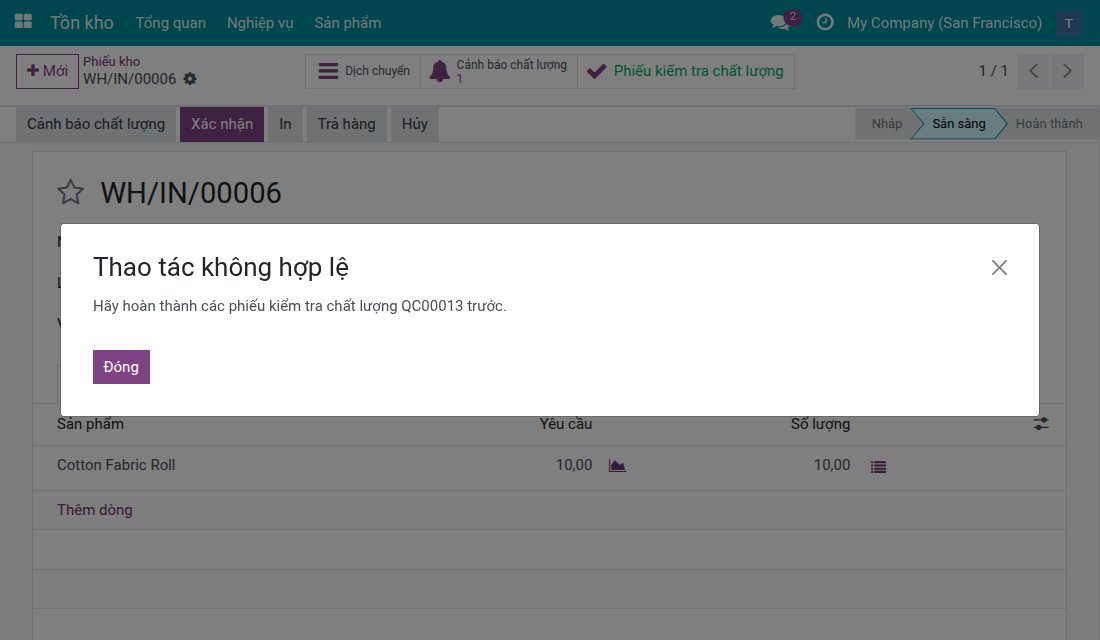
Task: Close the dialog with the X icon
Action: pos(999,267)
